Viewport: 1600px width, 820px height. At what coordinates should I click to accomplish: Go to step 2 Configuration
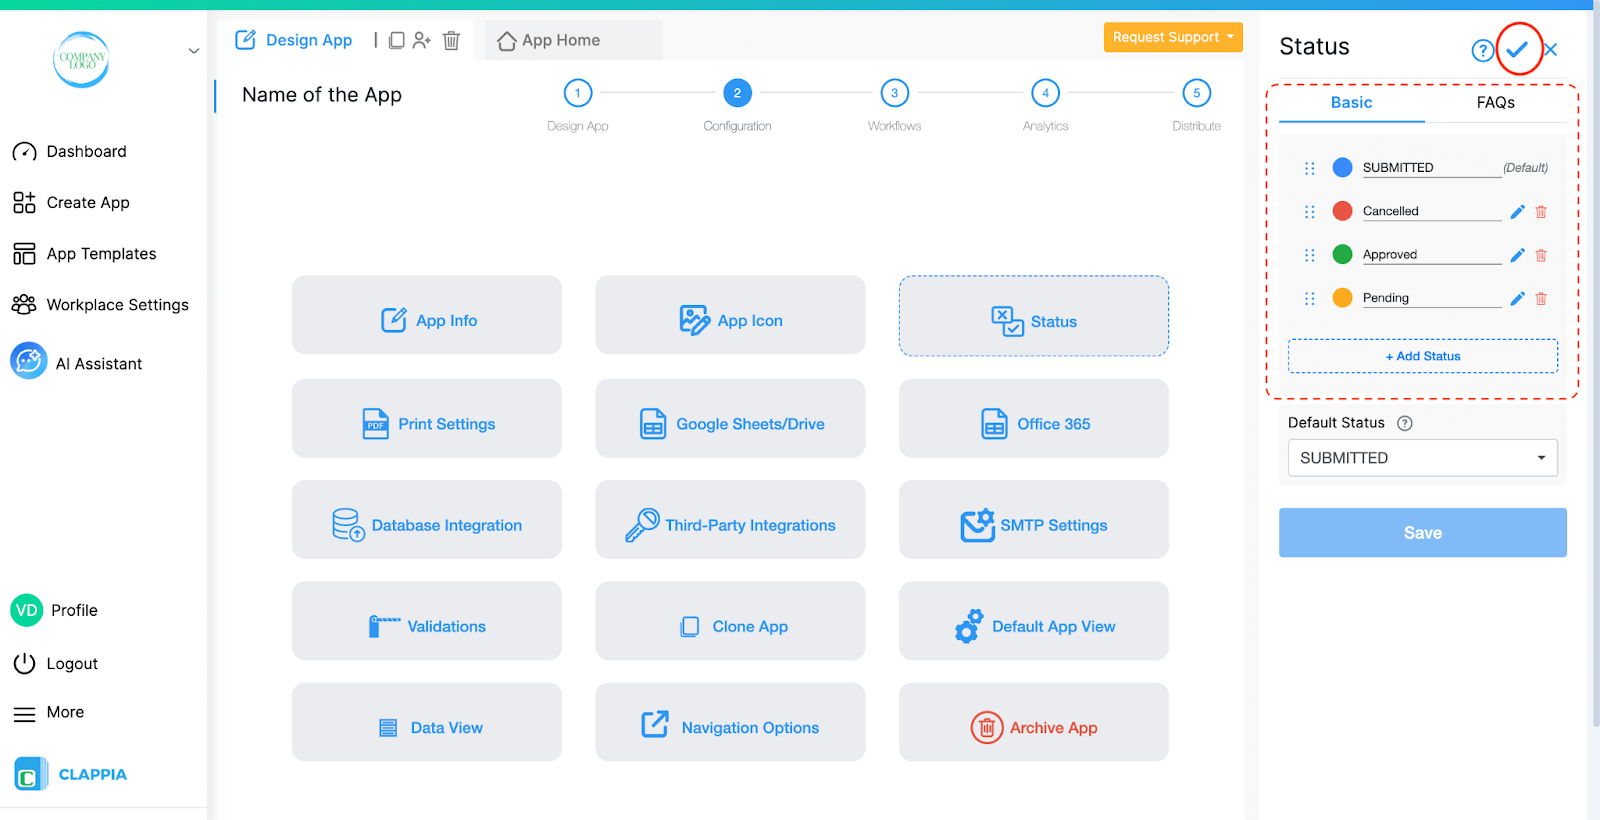tap(737, 93)
